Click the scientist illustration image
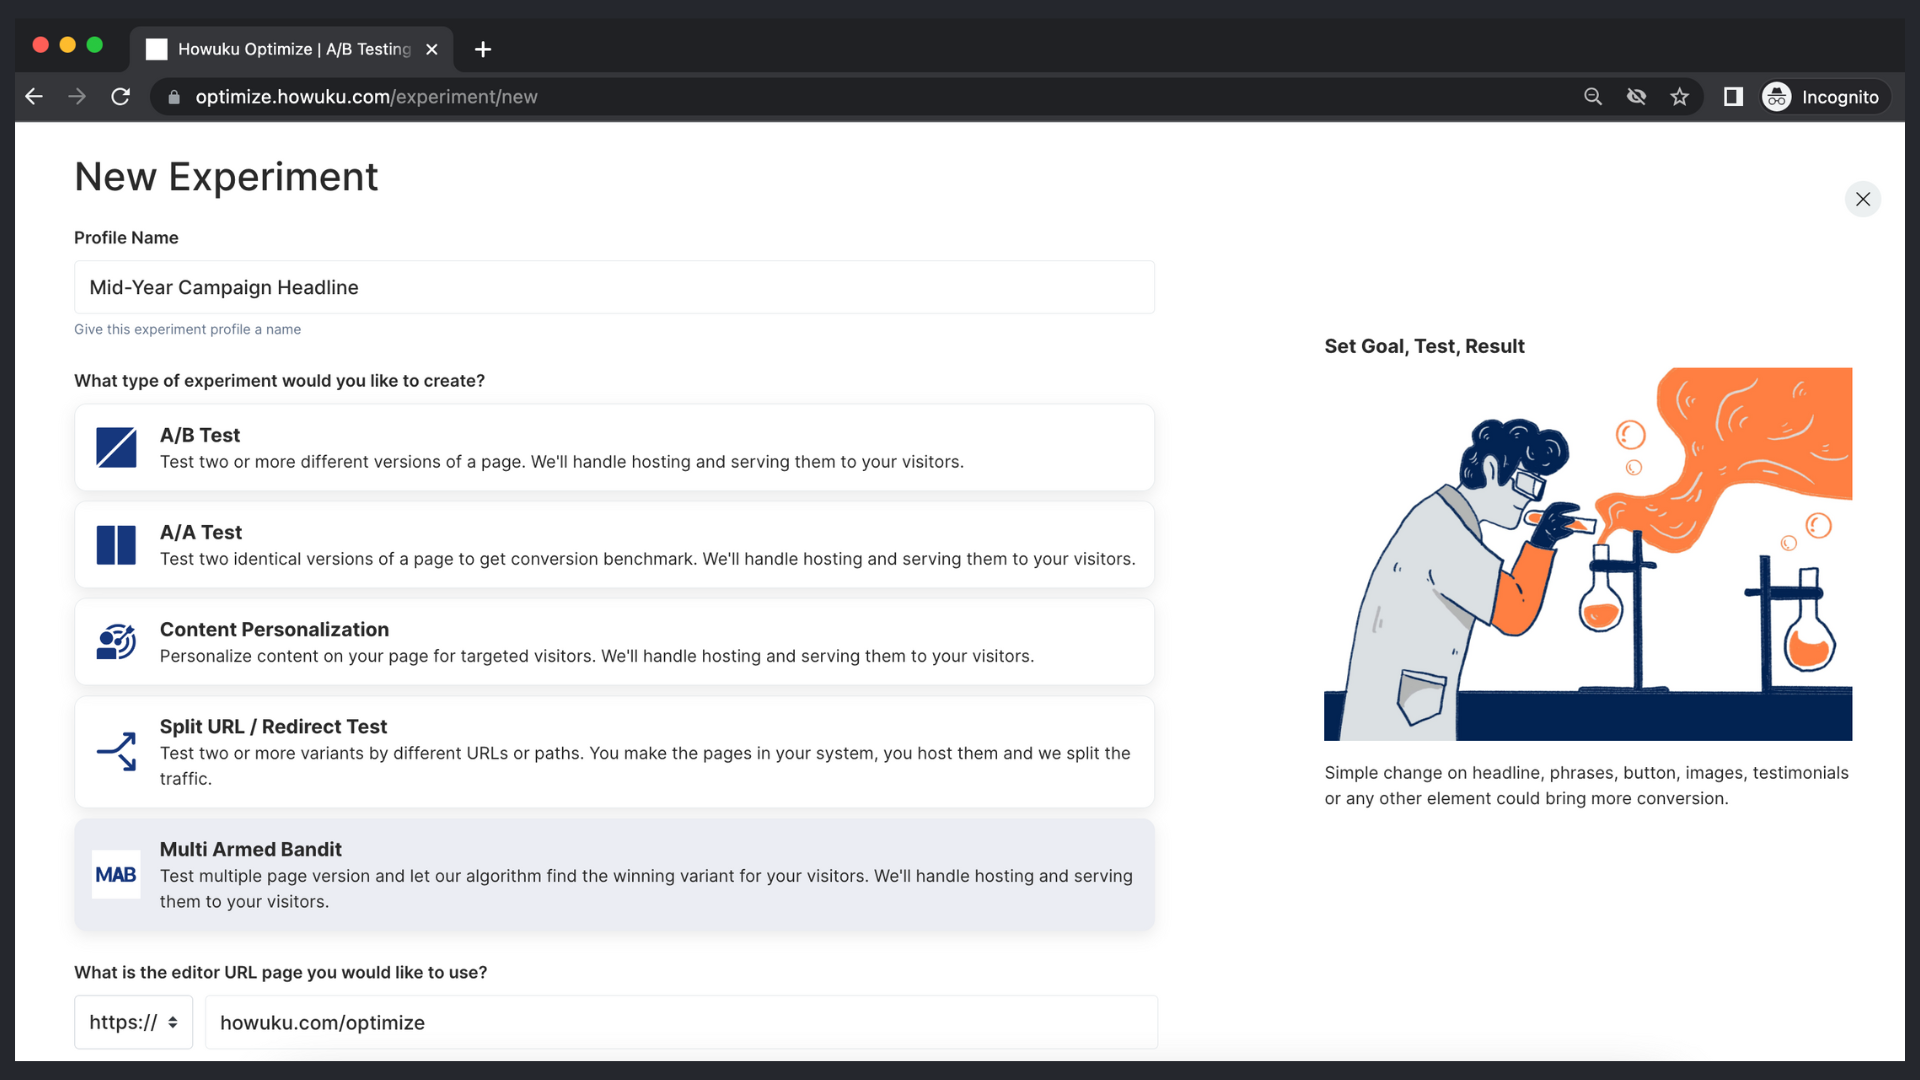Viewport: 1920px width, 1080px height. [x=1588, y=554]
